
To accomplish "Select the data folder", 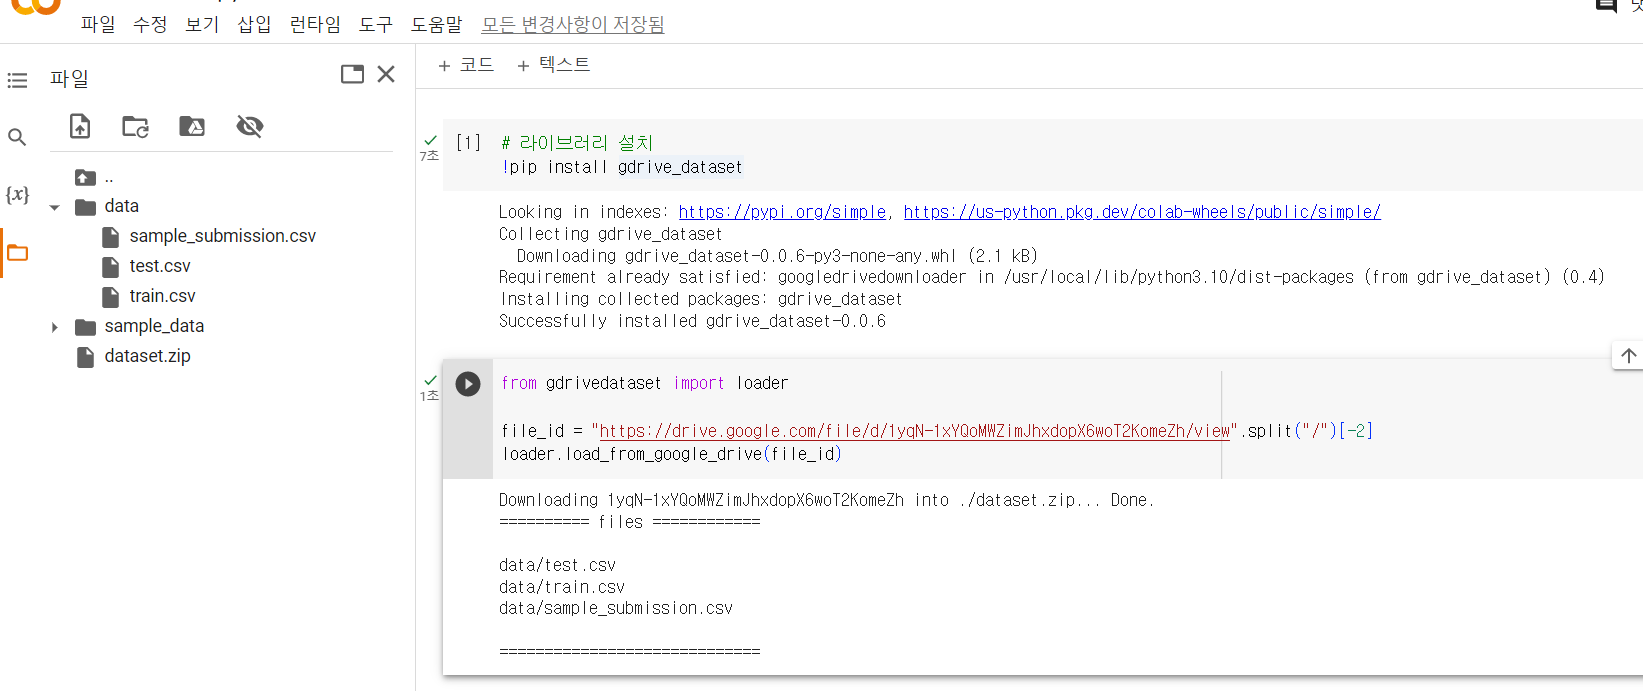I will [x=121, y=206].
